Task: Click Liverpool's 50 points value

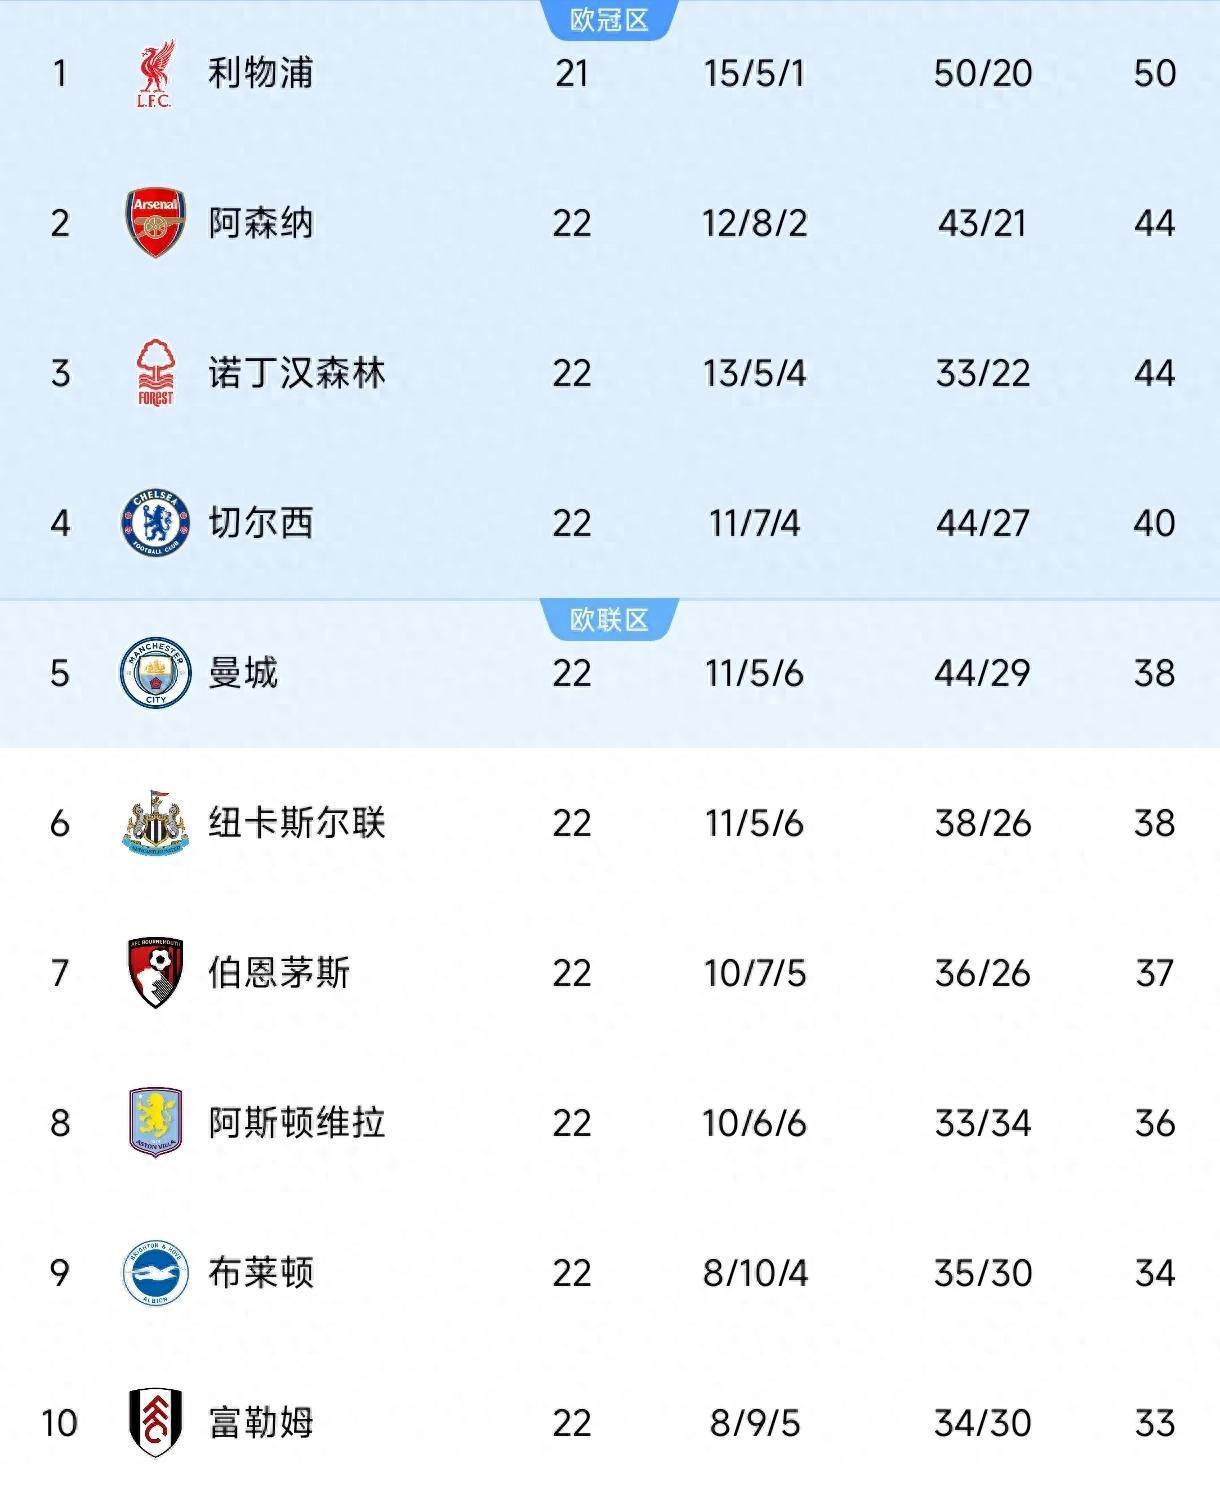Action: 1154,73
